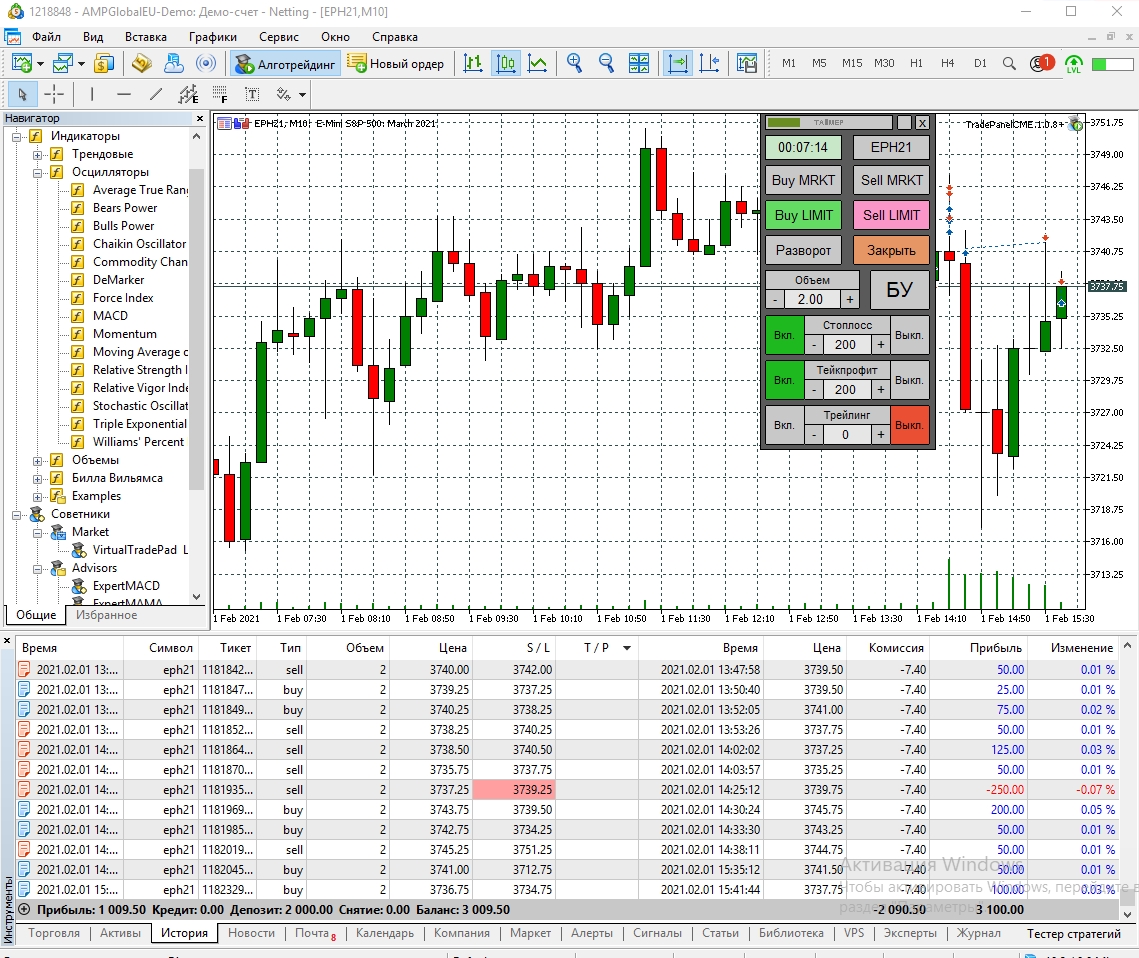This screenshot has width=1139, height=958.
Task: Click the Sell LIMIT button
Action: [x=891, y=215]
